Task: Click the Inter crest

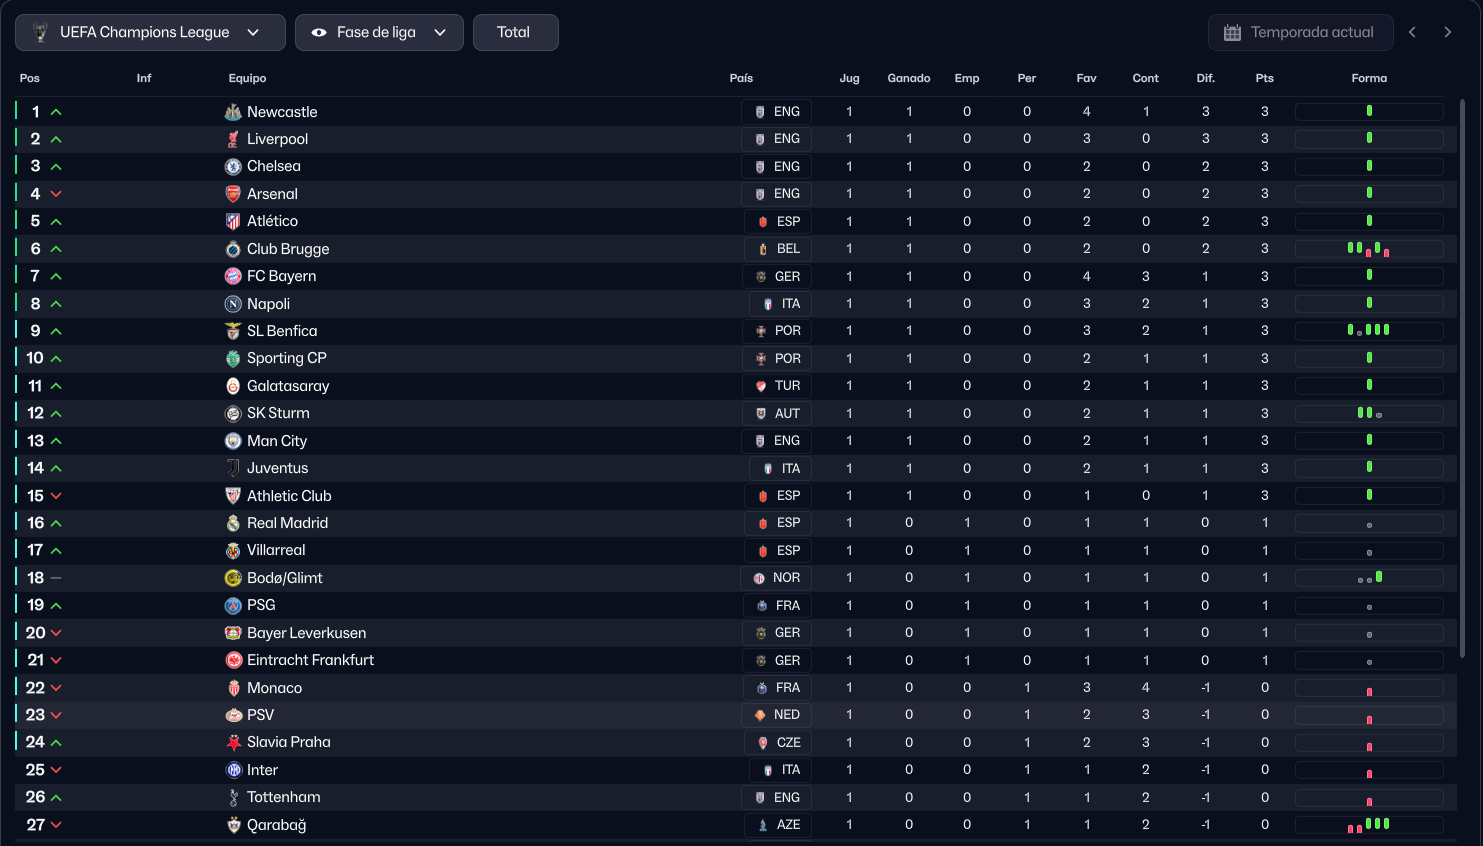Action: click(x=233, y=770)
